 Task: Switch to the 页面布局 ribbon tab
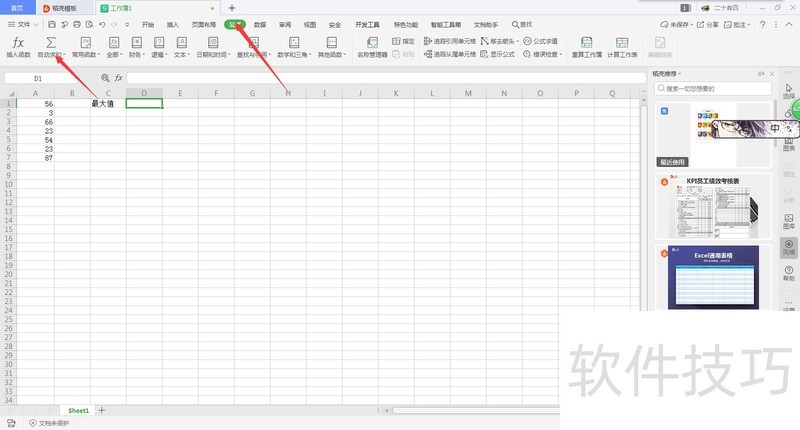coord(204,24)
